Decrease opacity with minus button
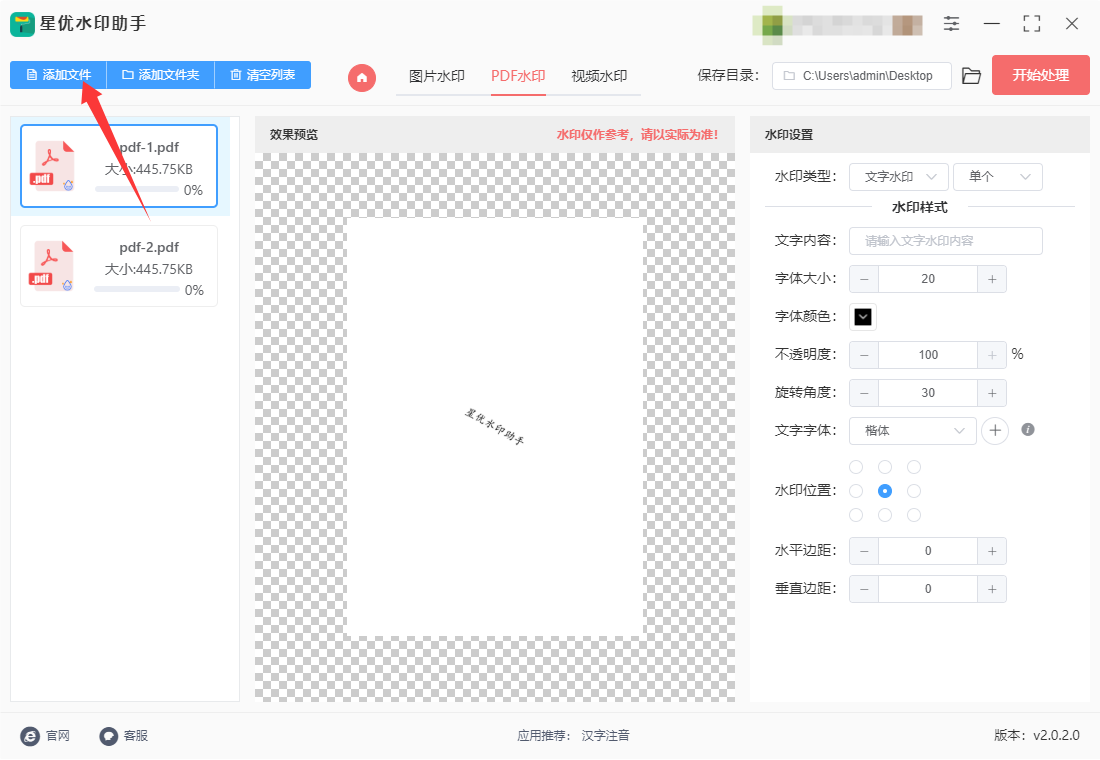 click(x=864, y=355)
